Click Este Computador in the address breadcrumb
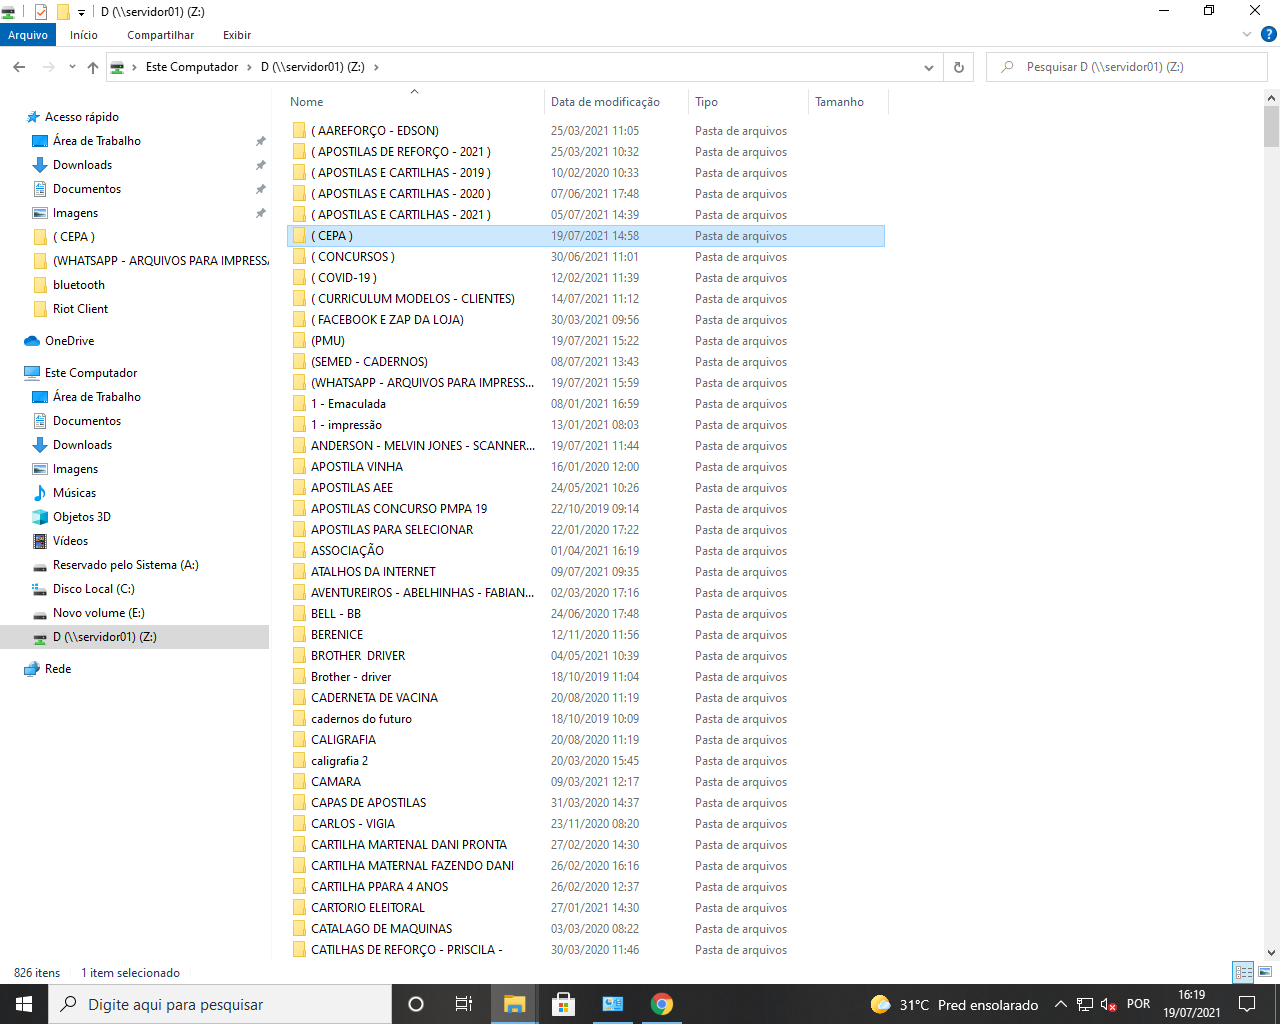Screen dimensions: 1280x1024 [192, 67]
